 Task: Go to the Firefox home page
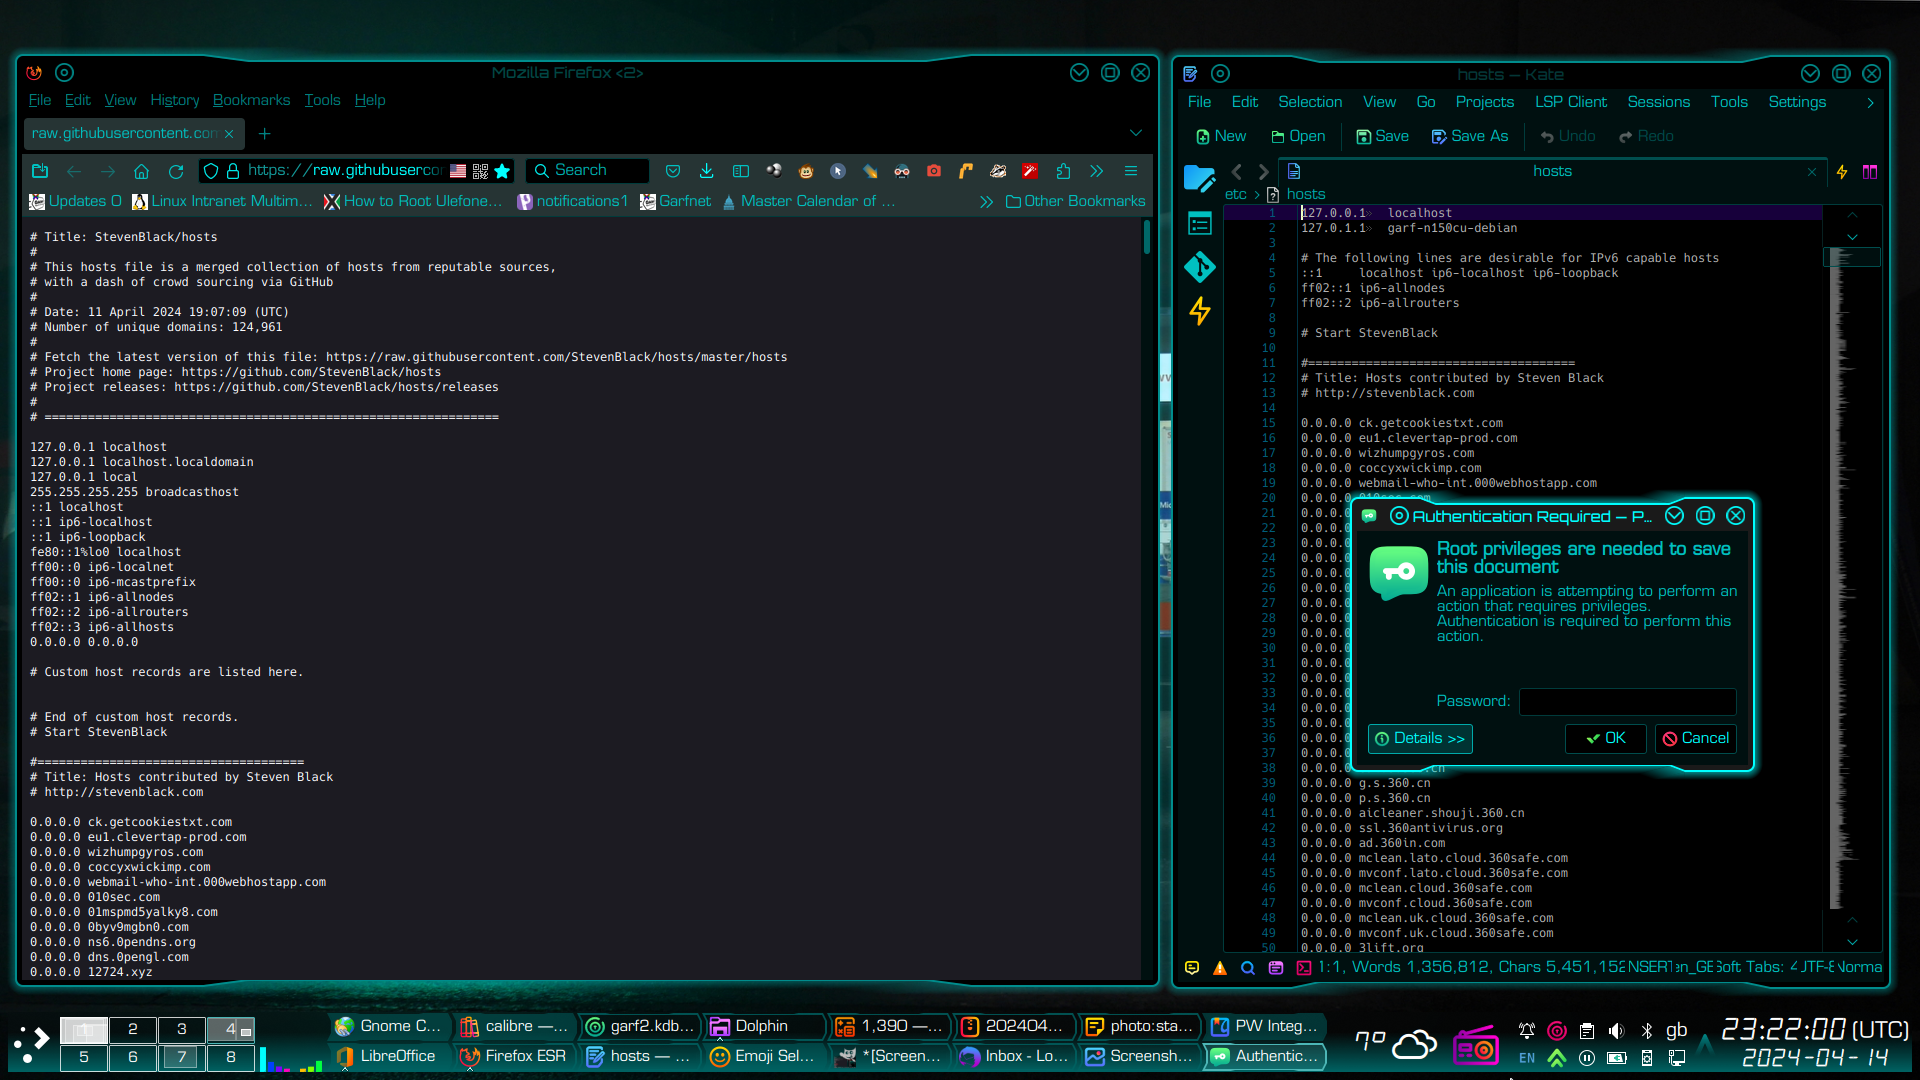click(142, 171)
